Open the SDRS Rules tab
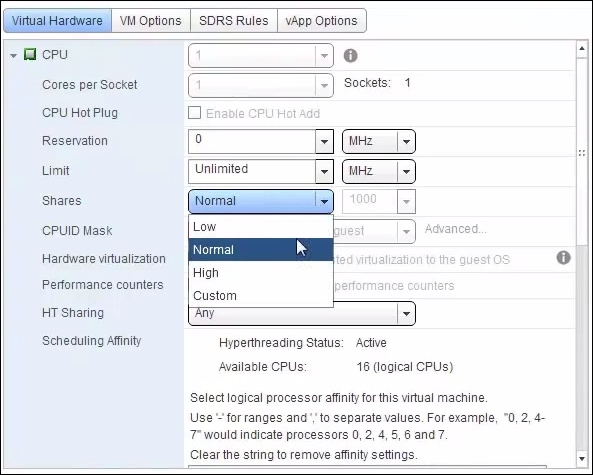This screenshot has height=475, width=593. pos(234,20)
